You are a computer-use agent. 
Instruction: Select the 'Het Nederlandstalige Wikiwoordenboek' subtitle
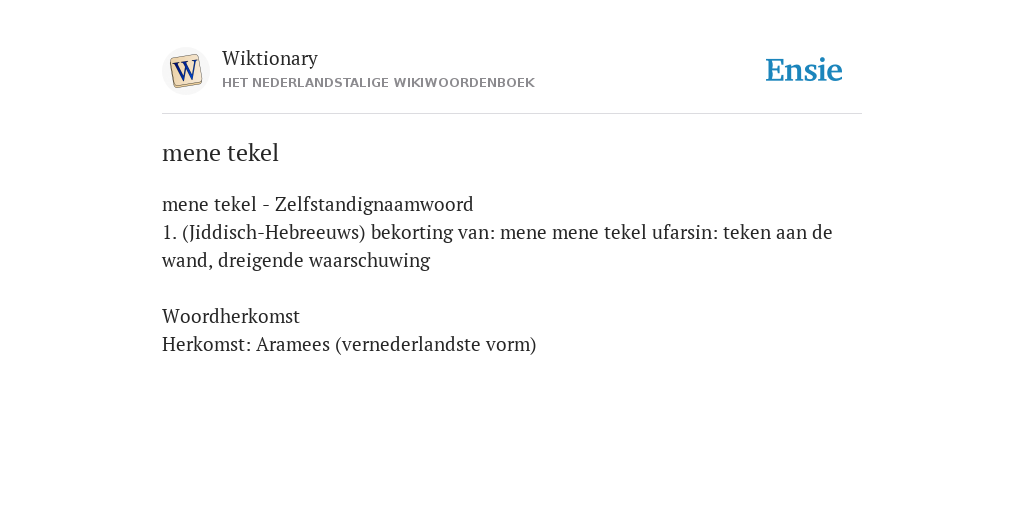coord(378,83)
